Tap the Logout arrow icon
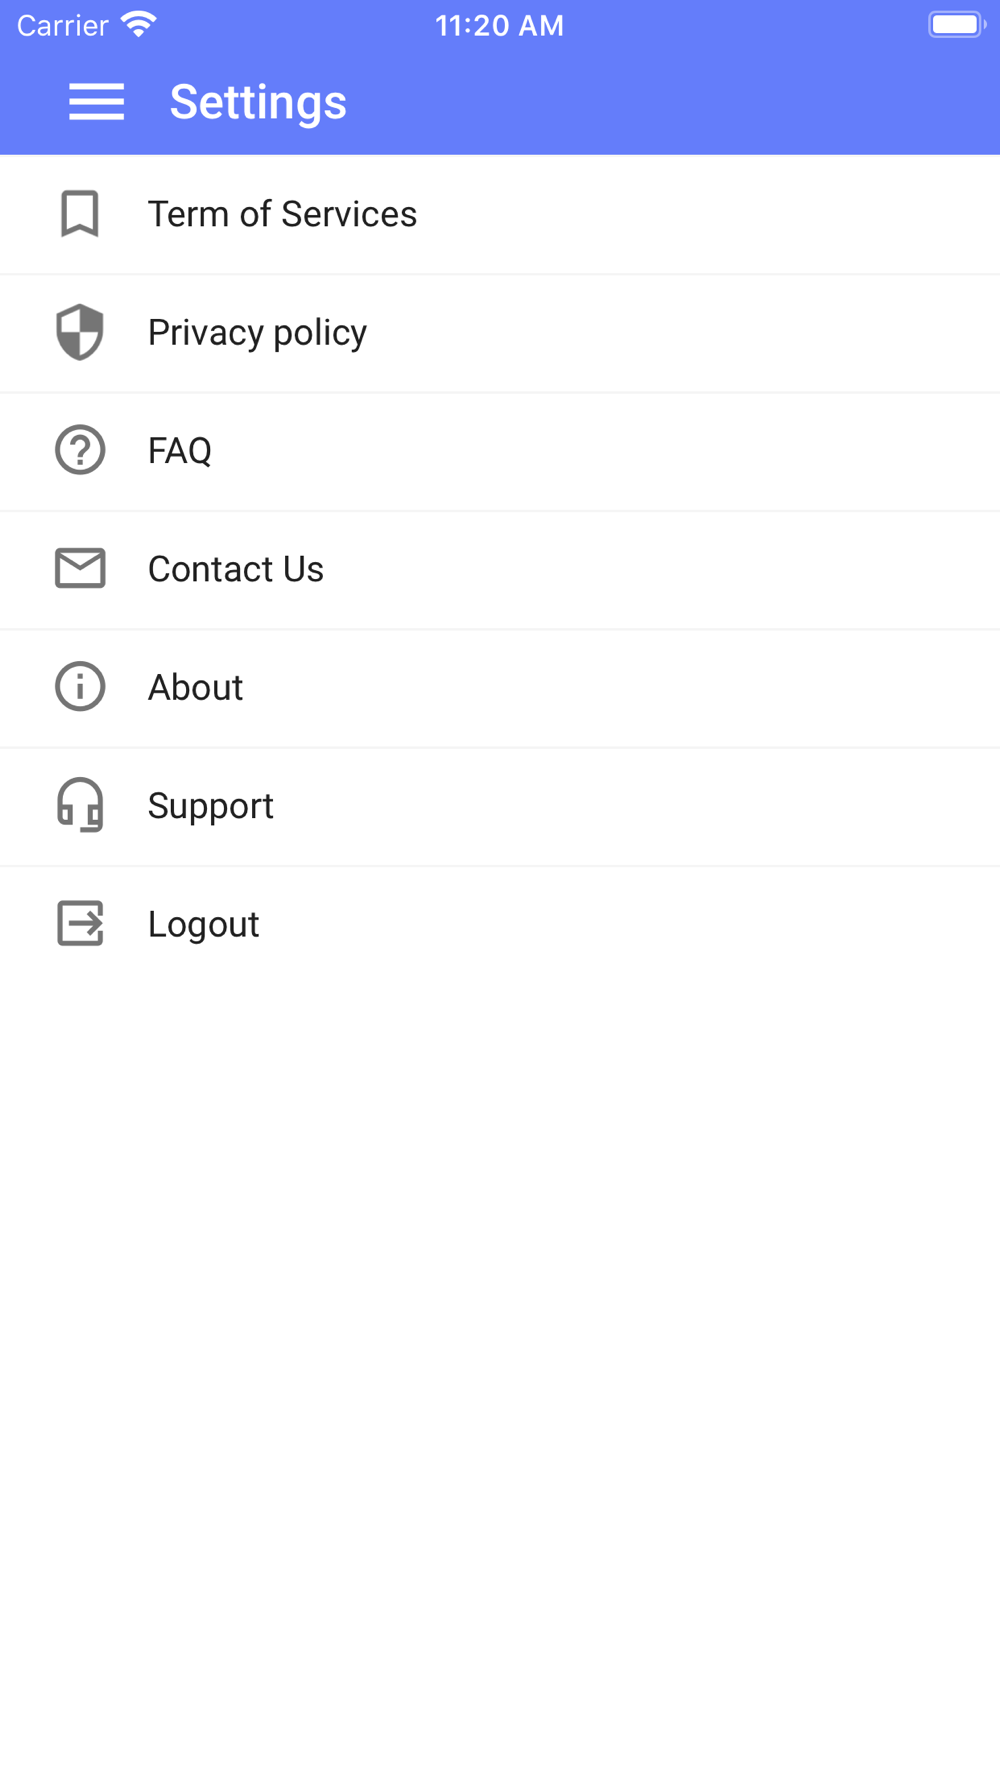The image size is (1000, 1778). tap(80, 923)
